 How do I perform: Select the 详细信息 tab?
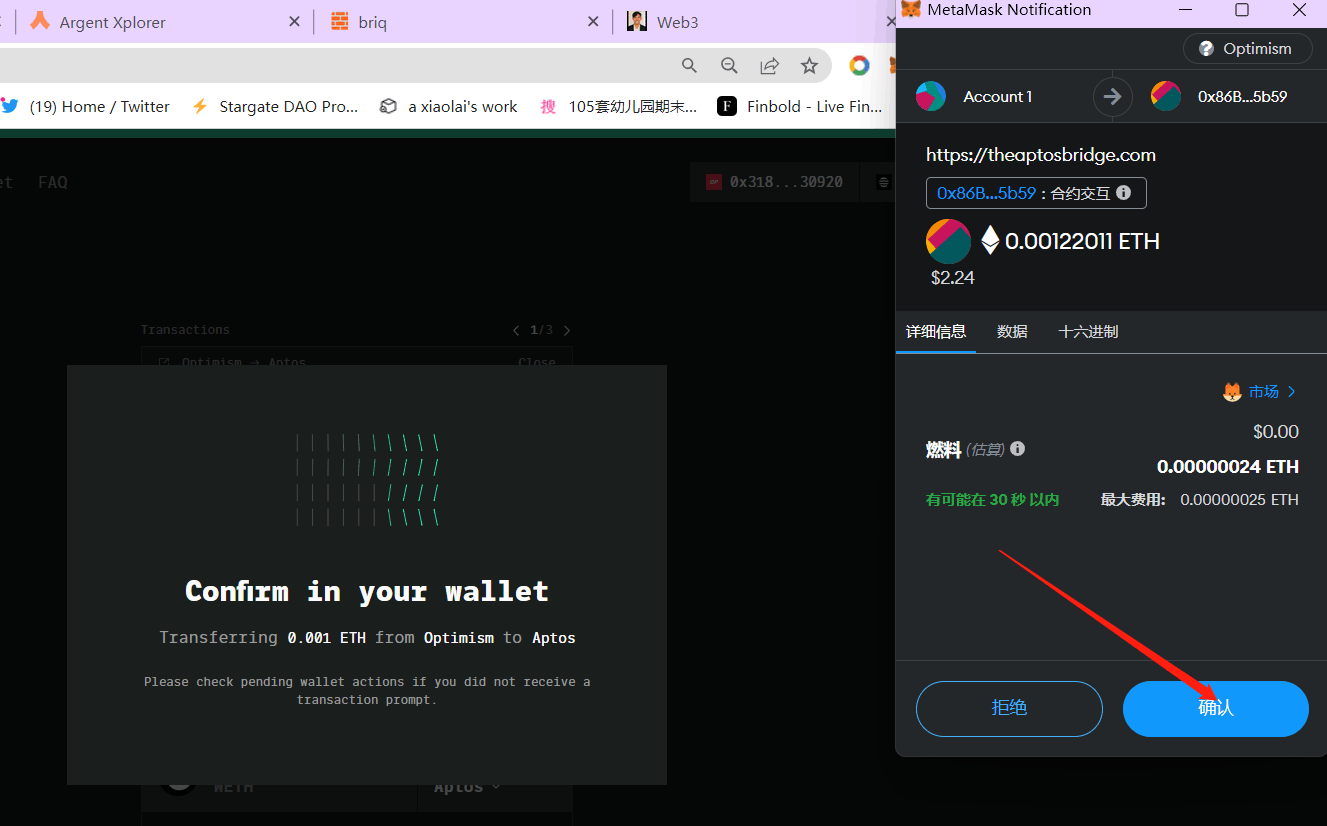coord(936,332)
